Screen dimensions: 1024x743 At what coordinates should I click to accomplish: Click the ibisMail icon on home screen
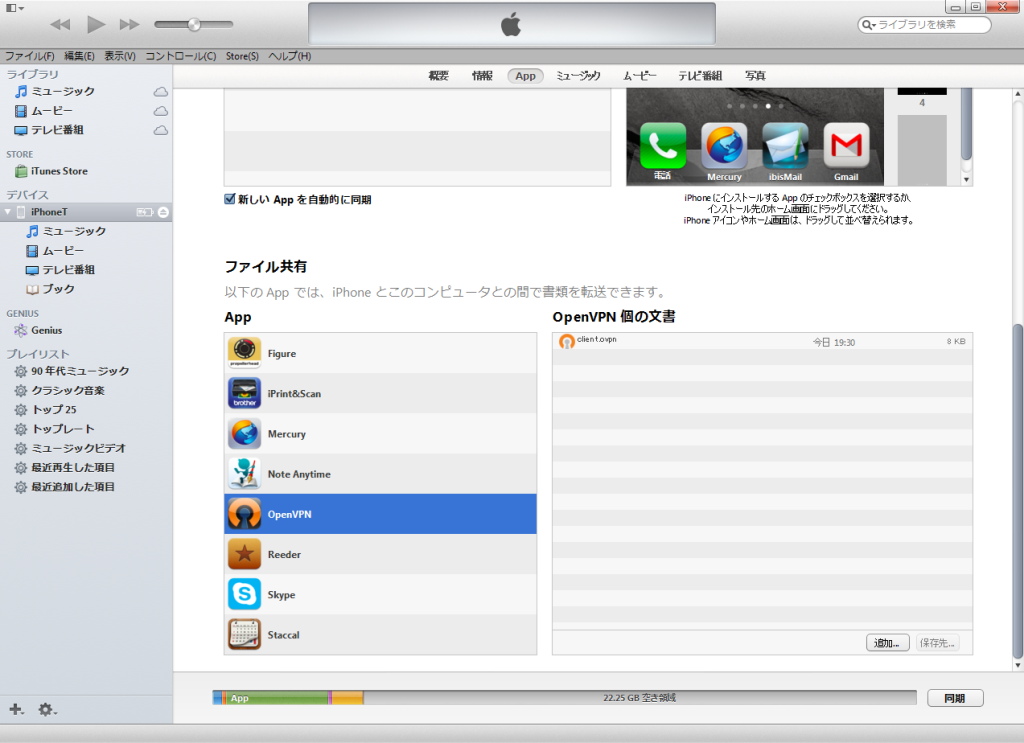pyautogui.click(x=785, y=146)
